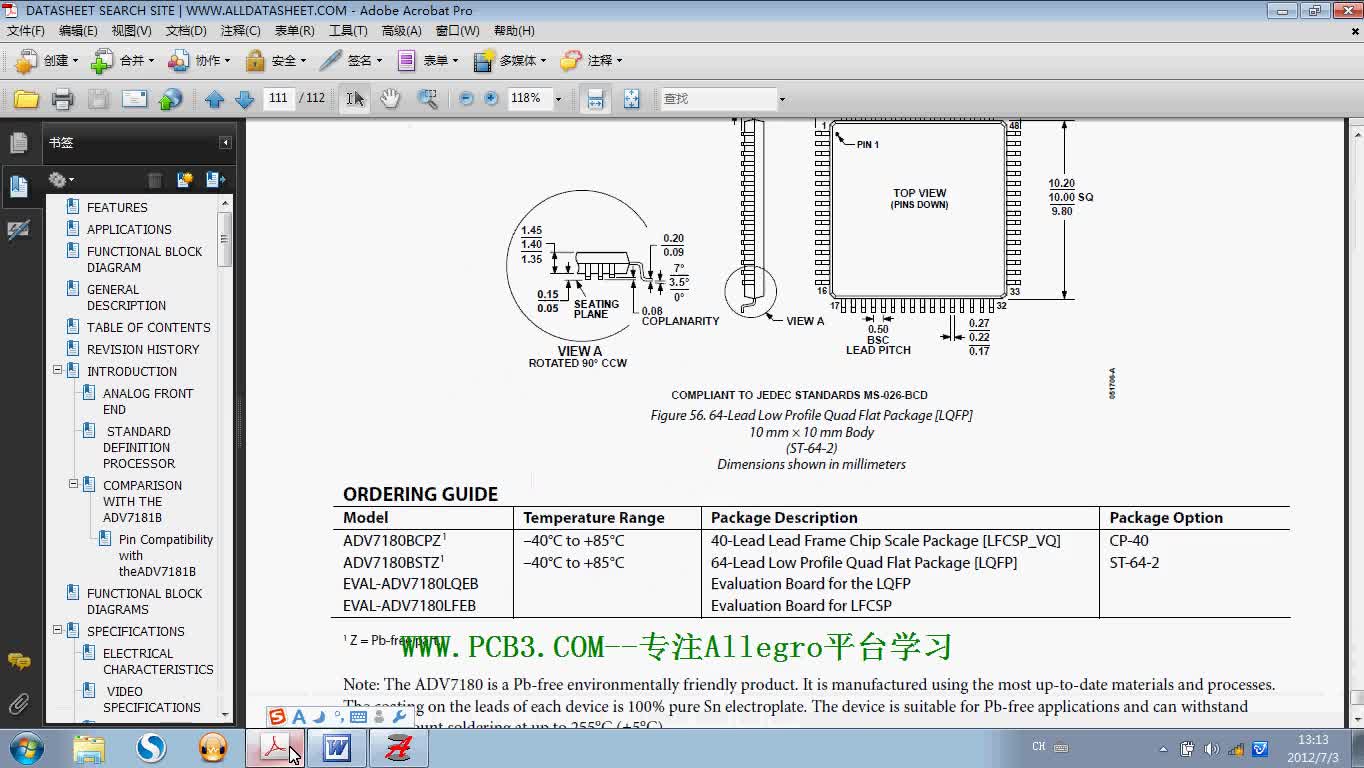Open the Multimedia (多媒体) toolbar menu

[x=510, y=61]
